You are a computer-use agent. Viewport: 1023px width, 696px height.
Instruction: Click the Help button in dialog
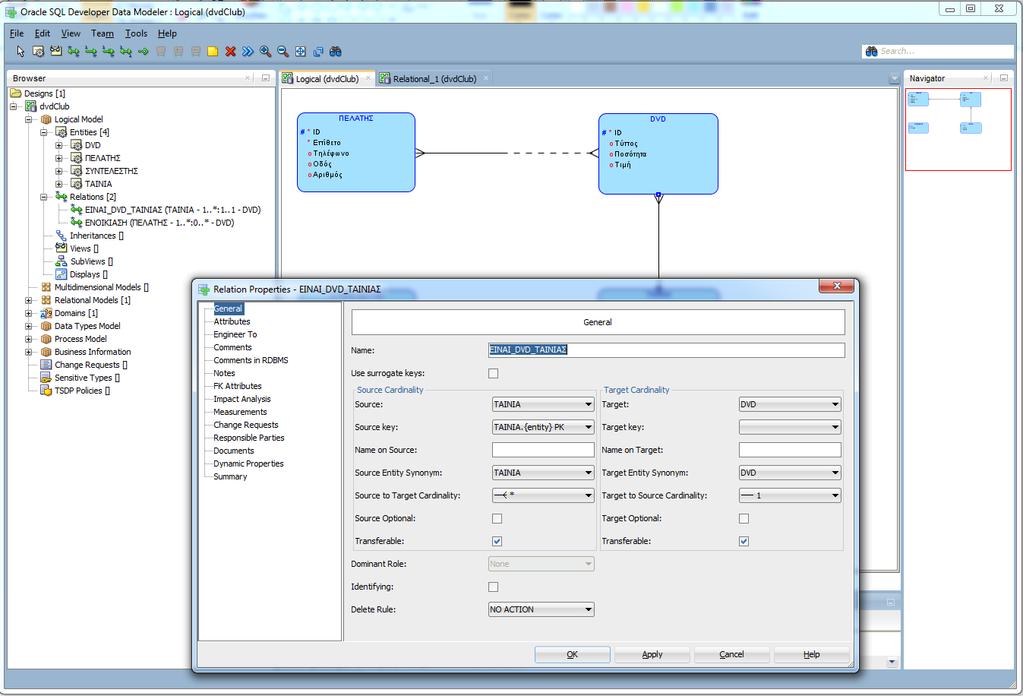click(x=812, y=654)
